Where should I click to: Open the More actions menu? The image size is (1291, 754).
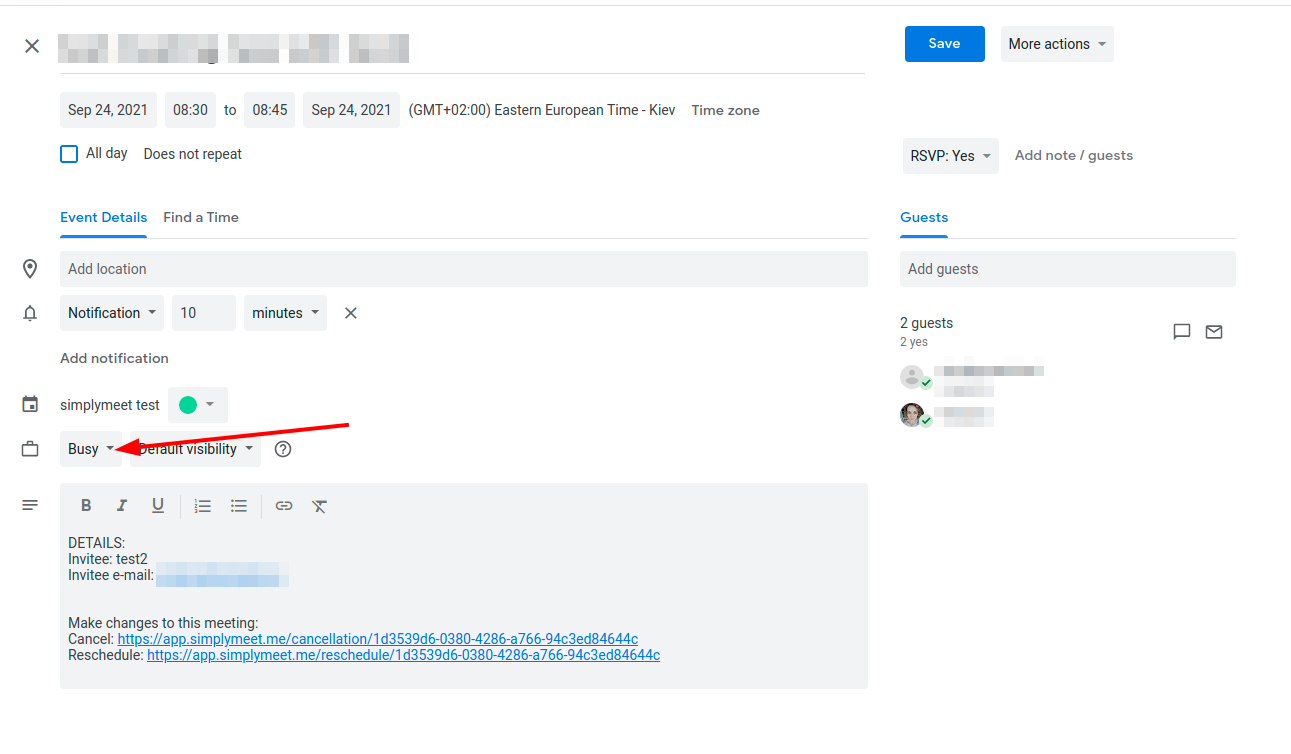tap(1057, 44)
